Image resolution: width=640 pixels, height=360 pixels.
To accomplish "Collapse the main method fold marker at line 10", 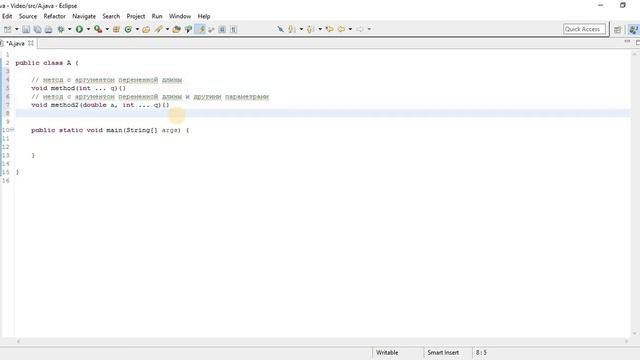I will [12, 130].
